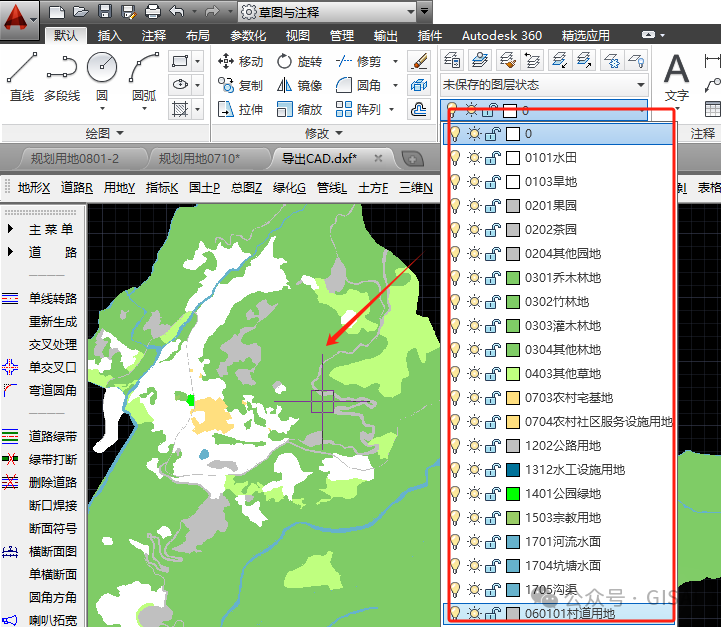
Task: Expand the 绘图 panel flyout
Action: point(105,133)
